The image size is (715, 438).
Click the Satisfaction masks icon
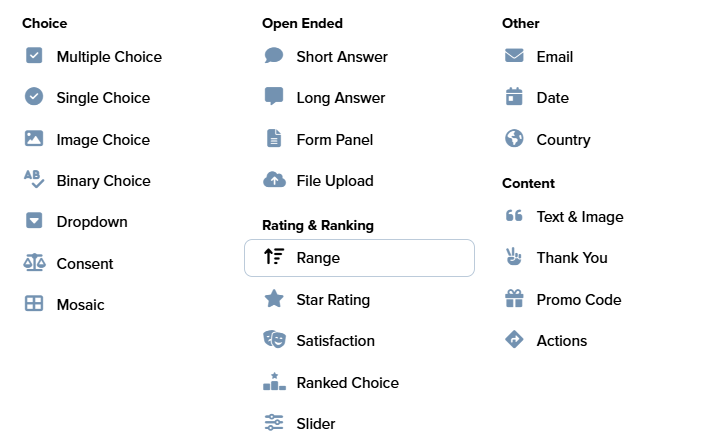pos(274,340)
